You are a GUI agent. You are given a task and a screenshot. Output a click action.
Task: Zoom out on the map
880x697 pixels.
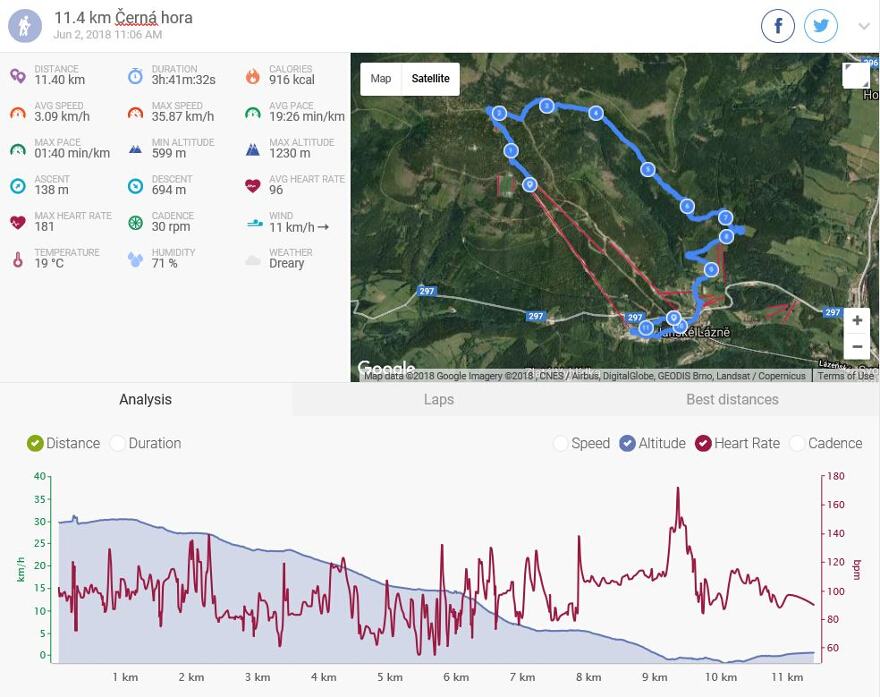tap(857, 346)
